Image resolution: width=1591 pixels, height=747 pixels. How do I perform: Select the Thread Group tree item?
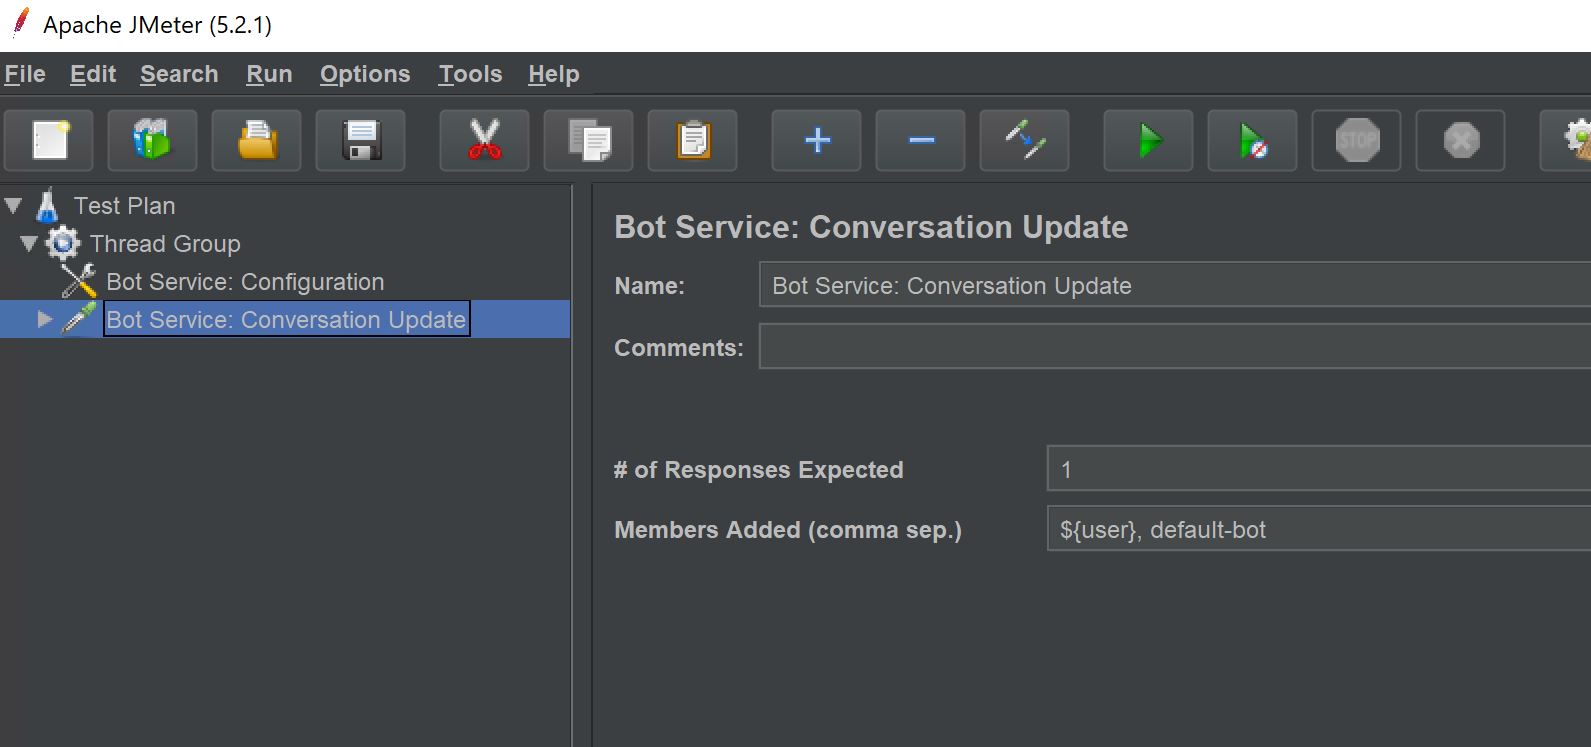pyautogui.click(x=165, y=244)
